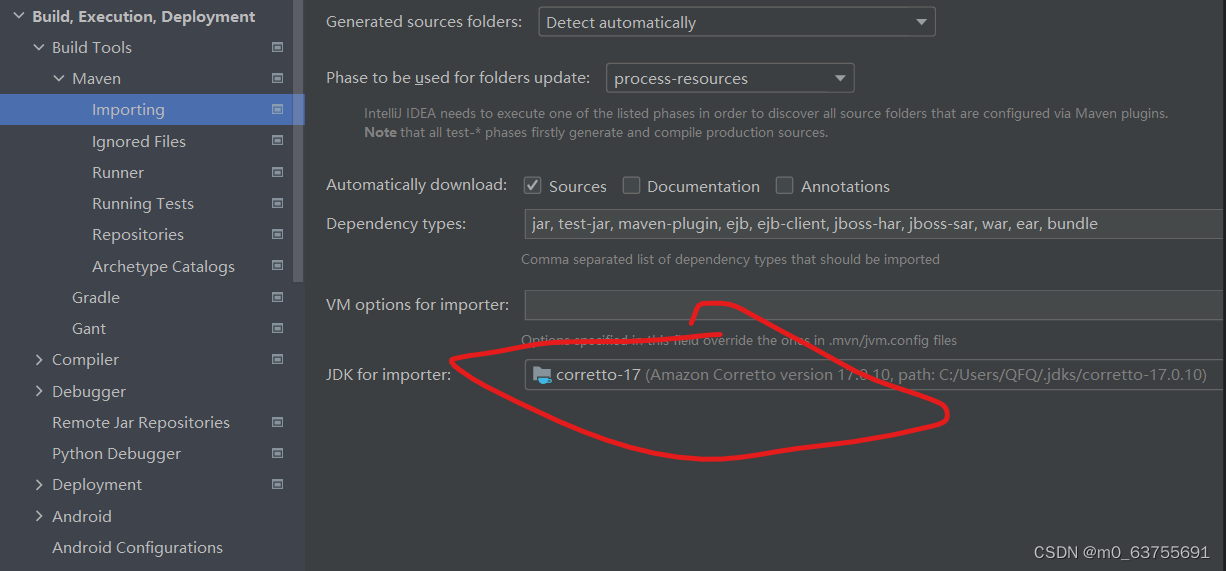This screenshot has height=571, width=1226.
Task: Click project-level icon beside Build Tools
Action: point(278,47)
